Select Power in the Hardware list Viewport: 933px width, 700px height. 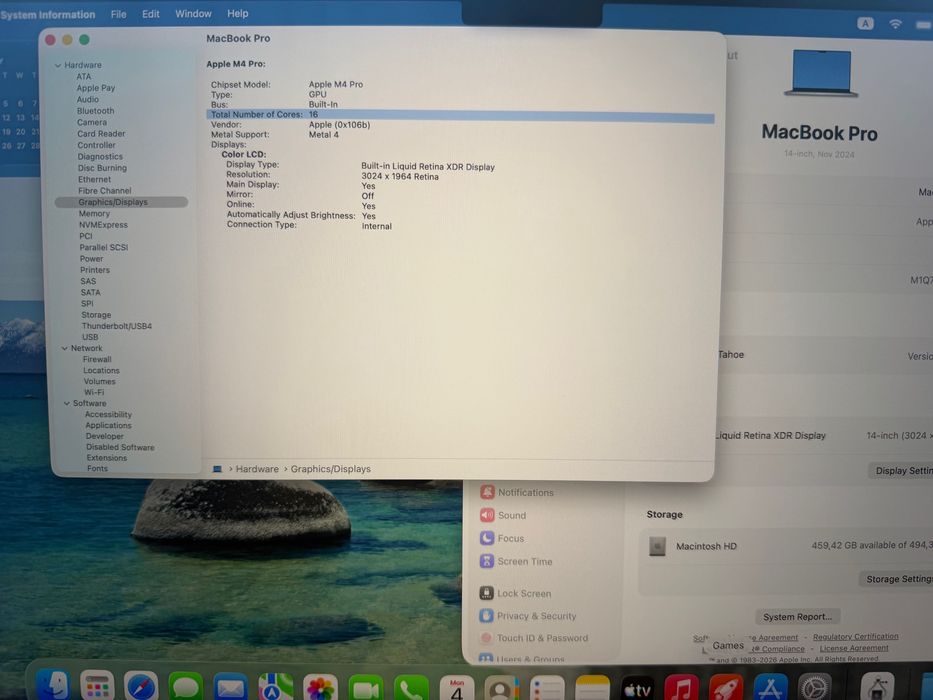tap(91, 259)
